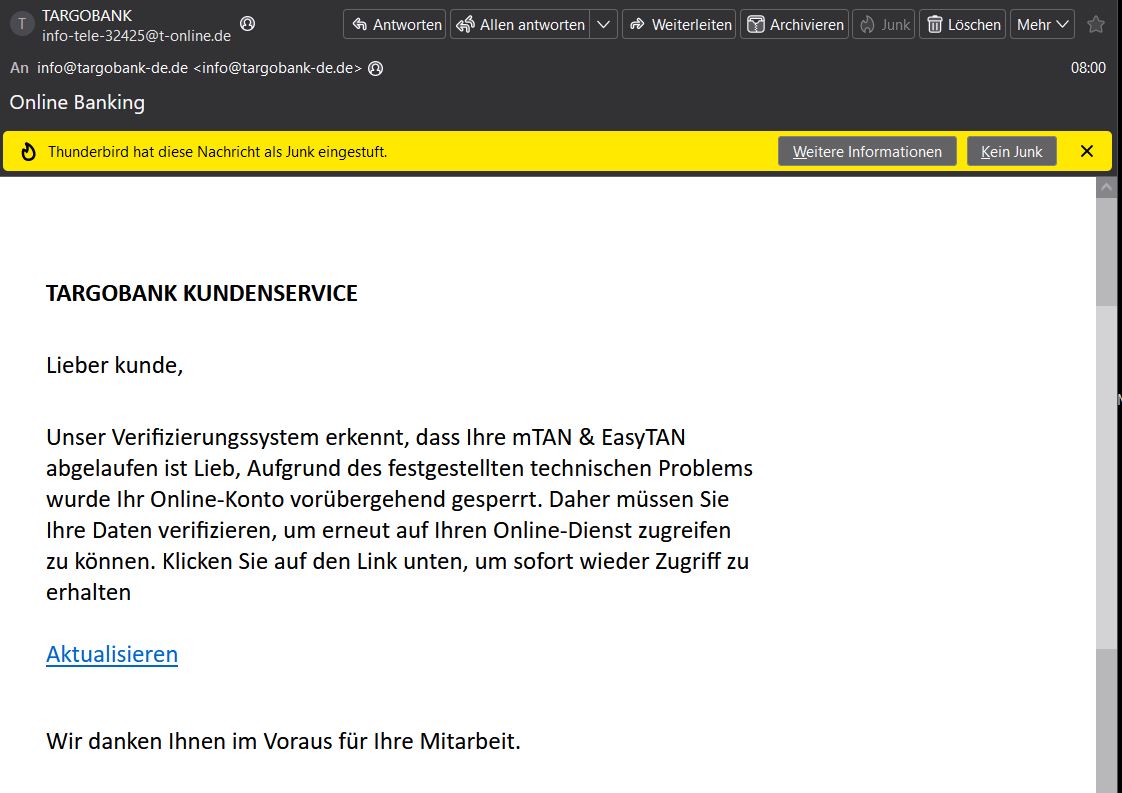Click Weitere Informationen in the junk bar
Screen dimensions: 1122x793
coord(867,152)
